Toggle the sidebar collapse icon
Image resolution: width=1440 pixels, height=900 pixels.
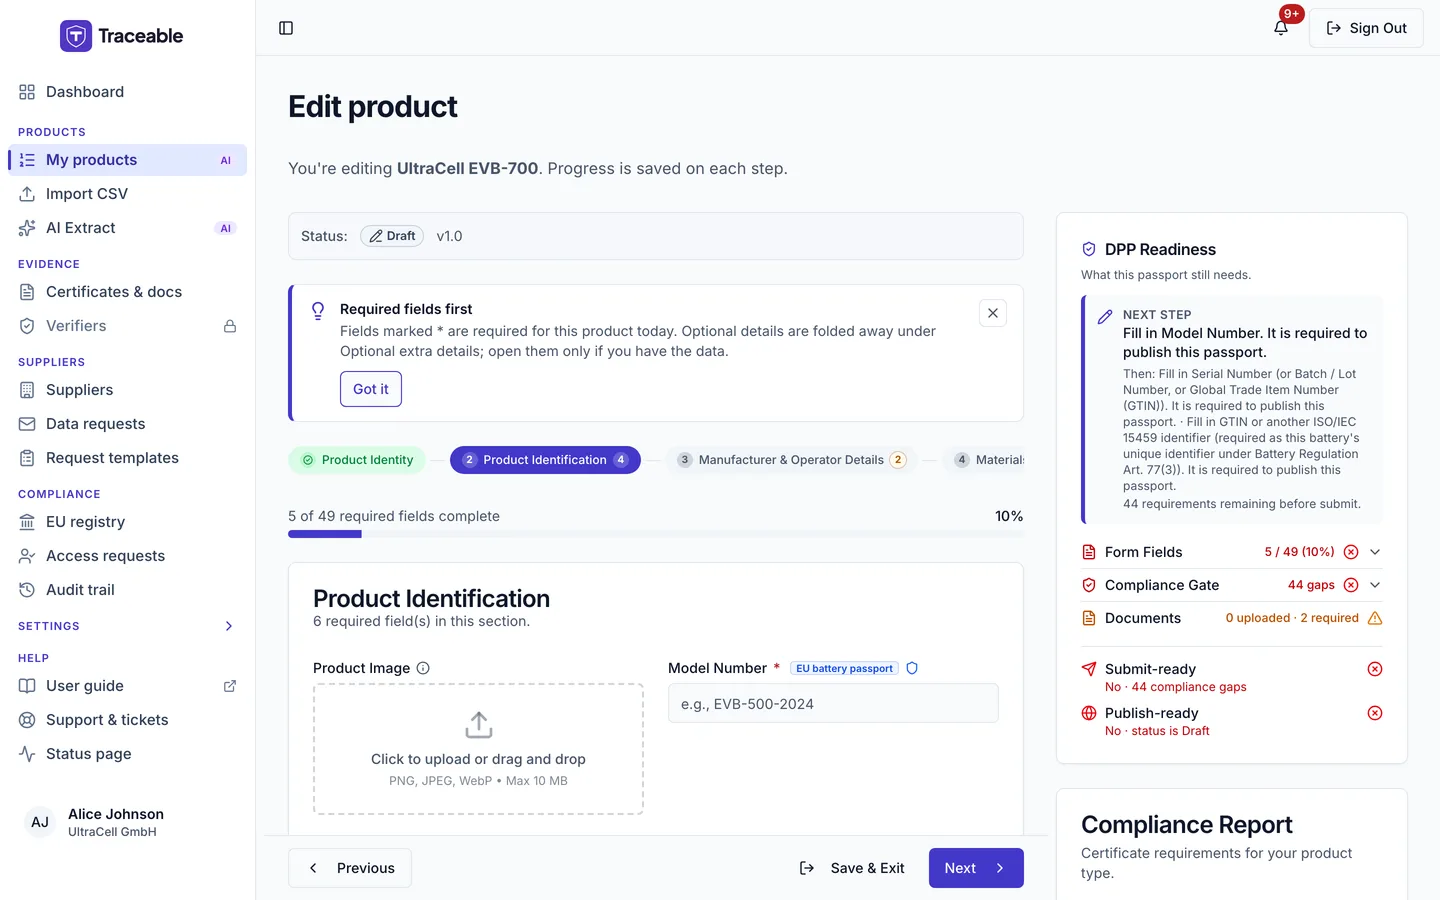[286, 28]
